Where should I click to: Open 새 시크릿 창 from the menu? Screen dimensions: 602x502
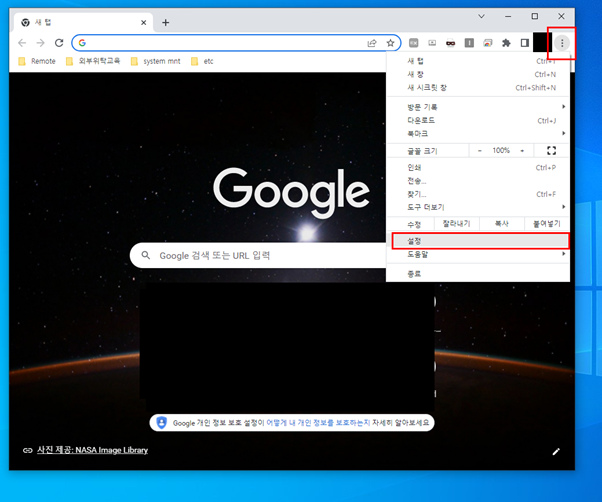pos(478,88)
